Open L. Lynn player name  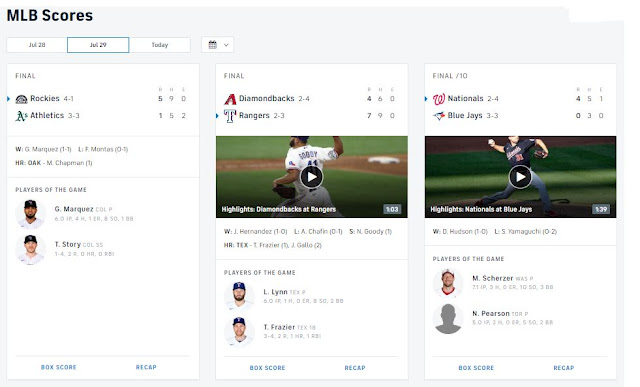pyautogui.click(x=276, y=292)
